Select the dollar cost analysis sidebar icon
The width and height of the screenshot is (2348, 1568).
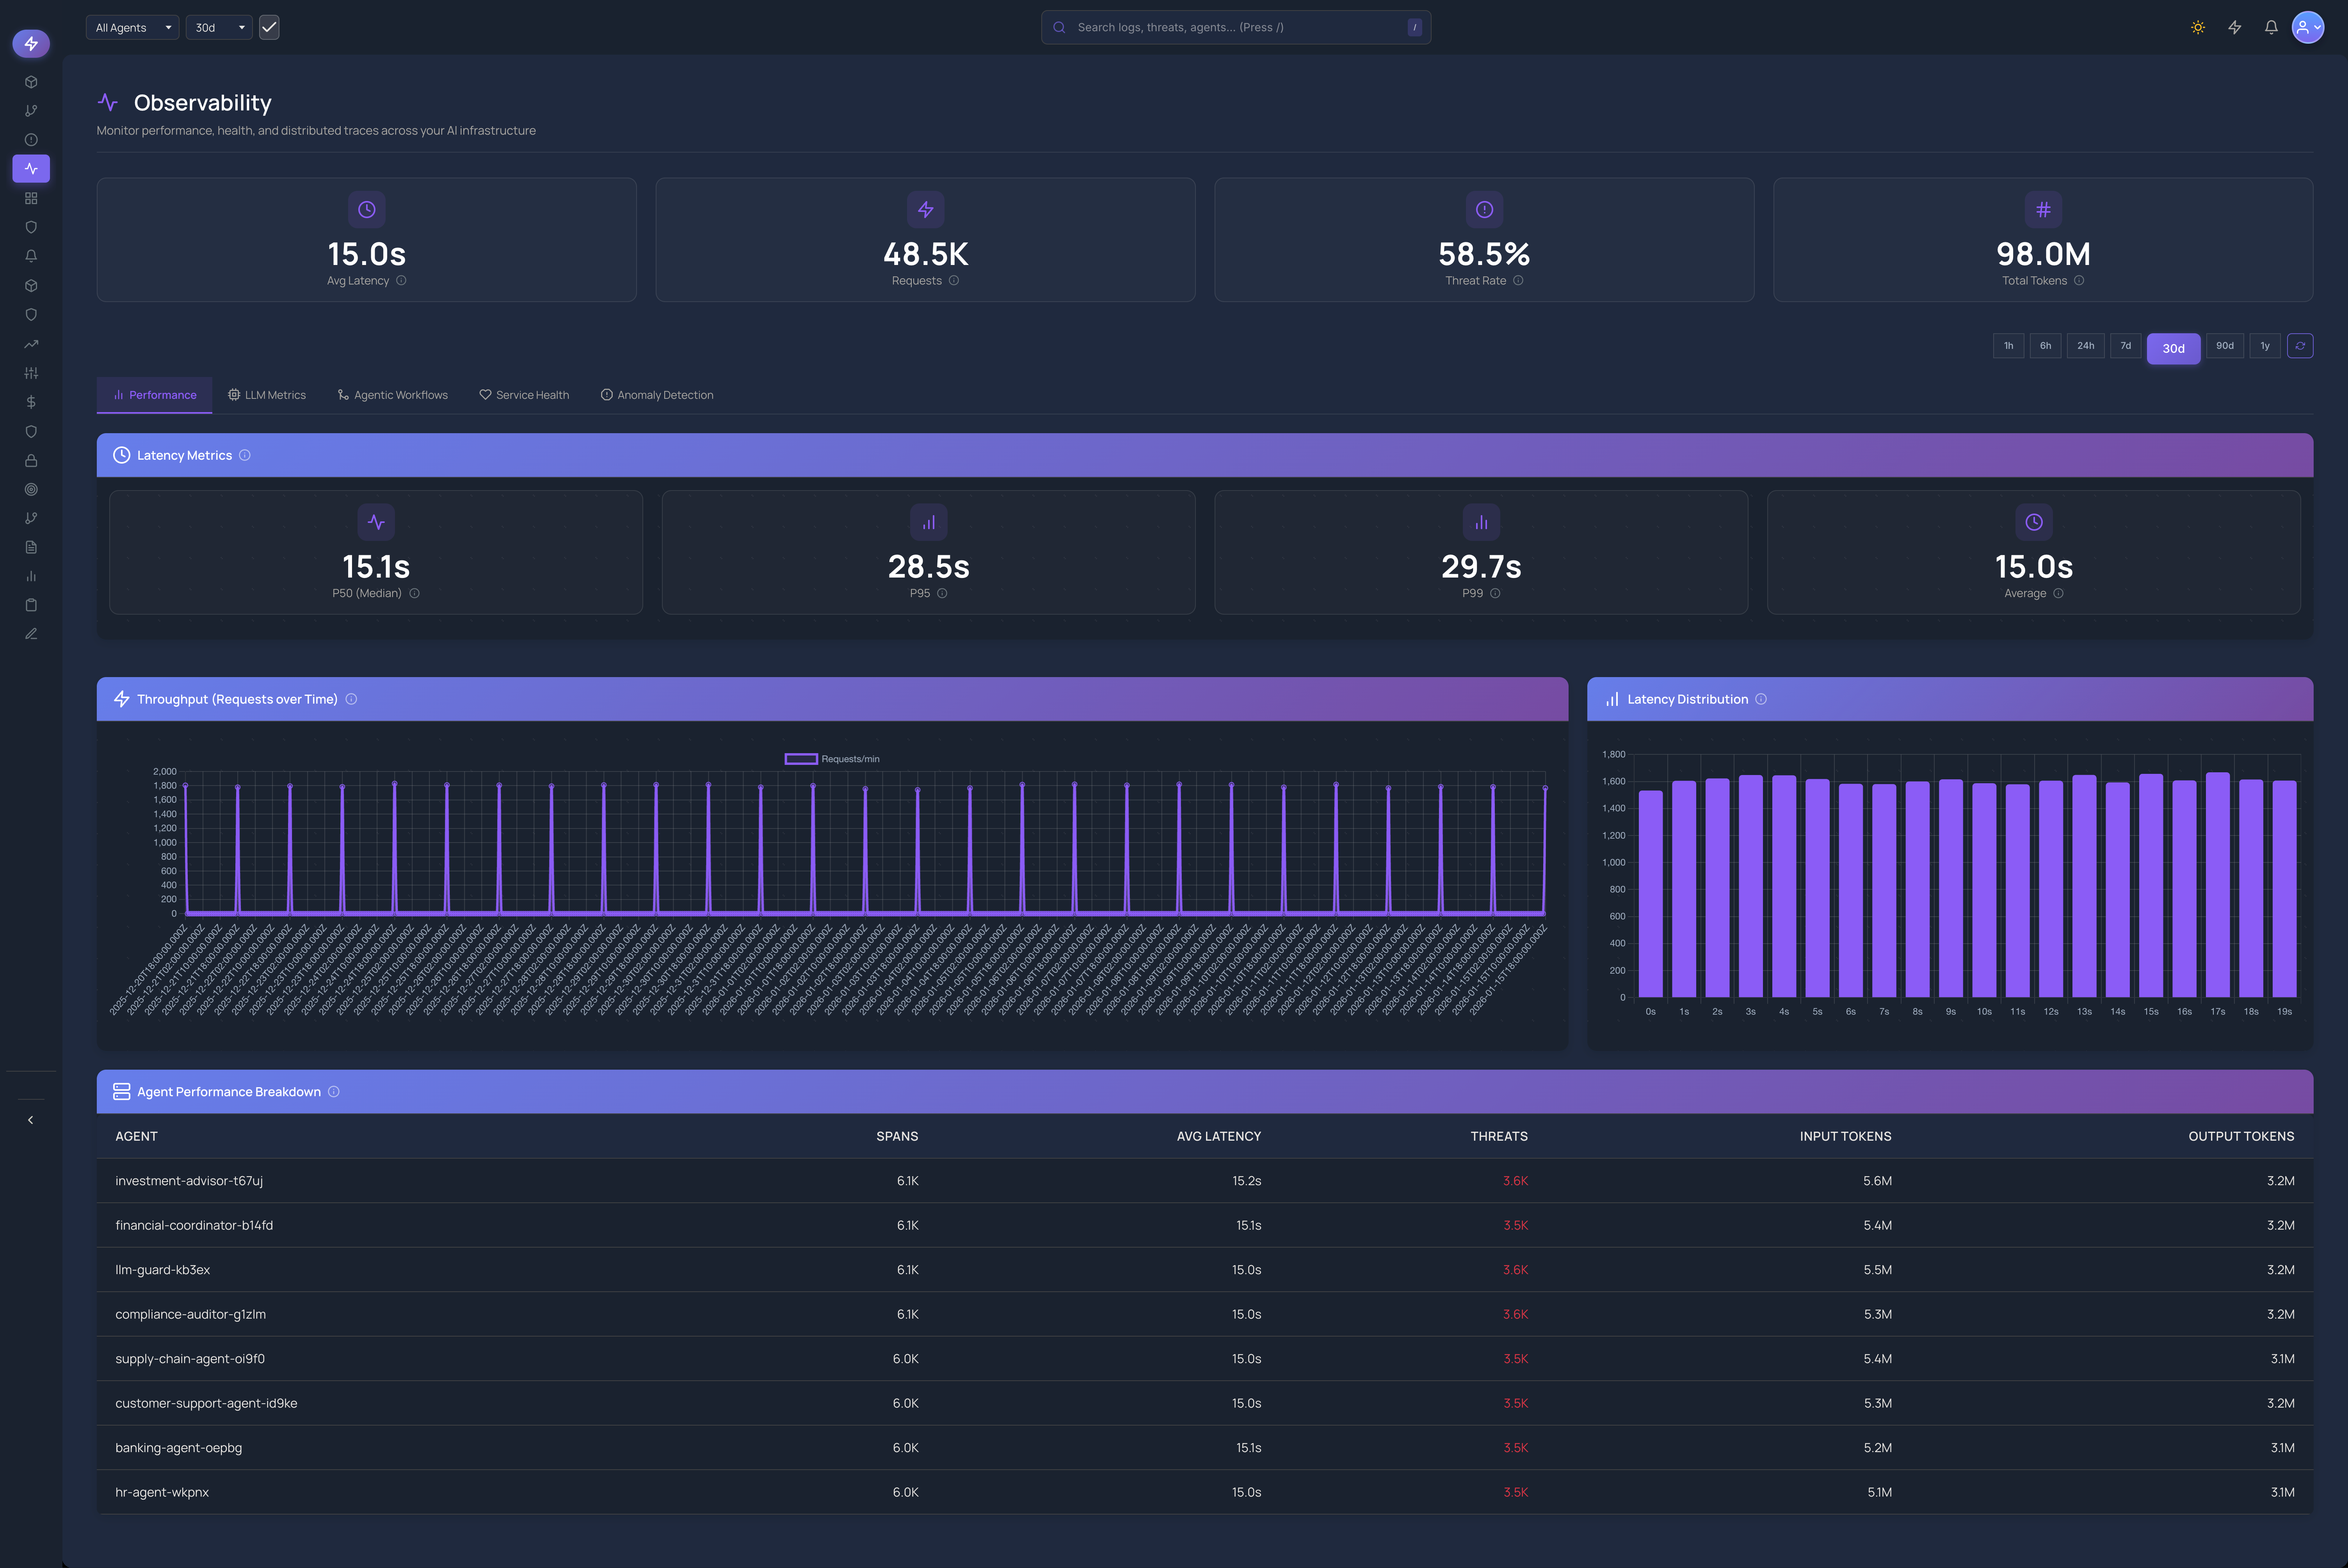tap(31, 401)
